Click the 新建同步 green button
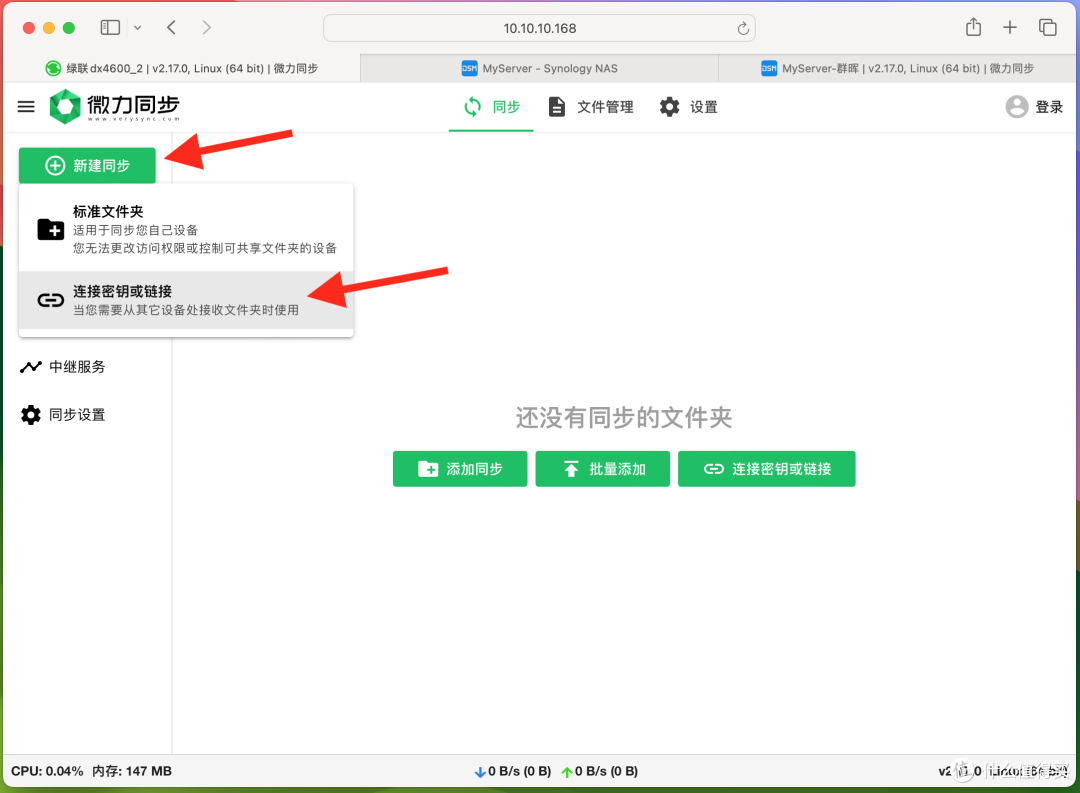Image resolution: width=1080 pixels, height=793 pixels. [87, 165]
